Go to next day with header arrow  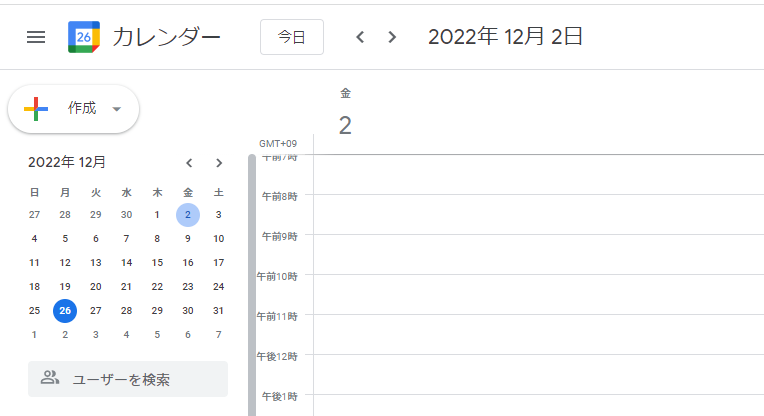click(392, 37)
